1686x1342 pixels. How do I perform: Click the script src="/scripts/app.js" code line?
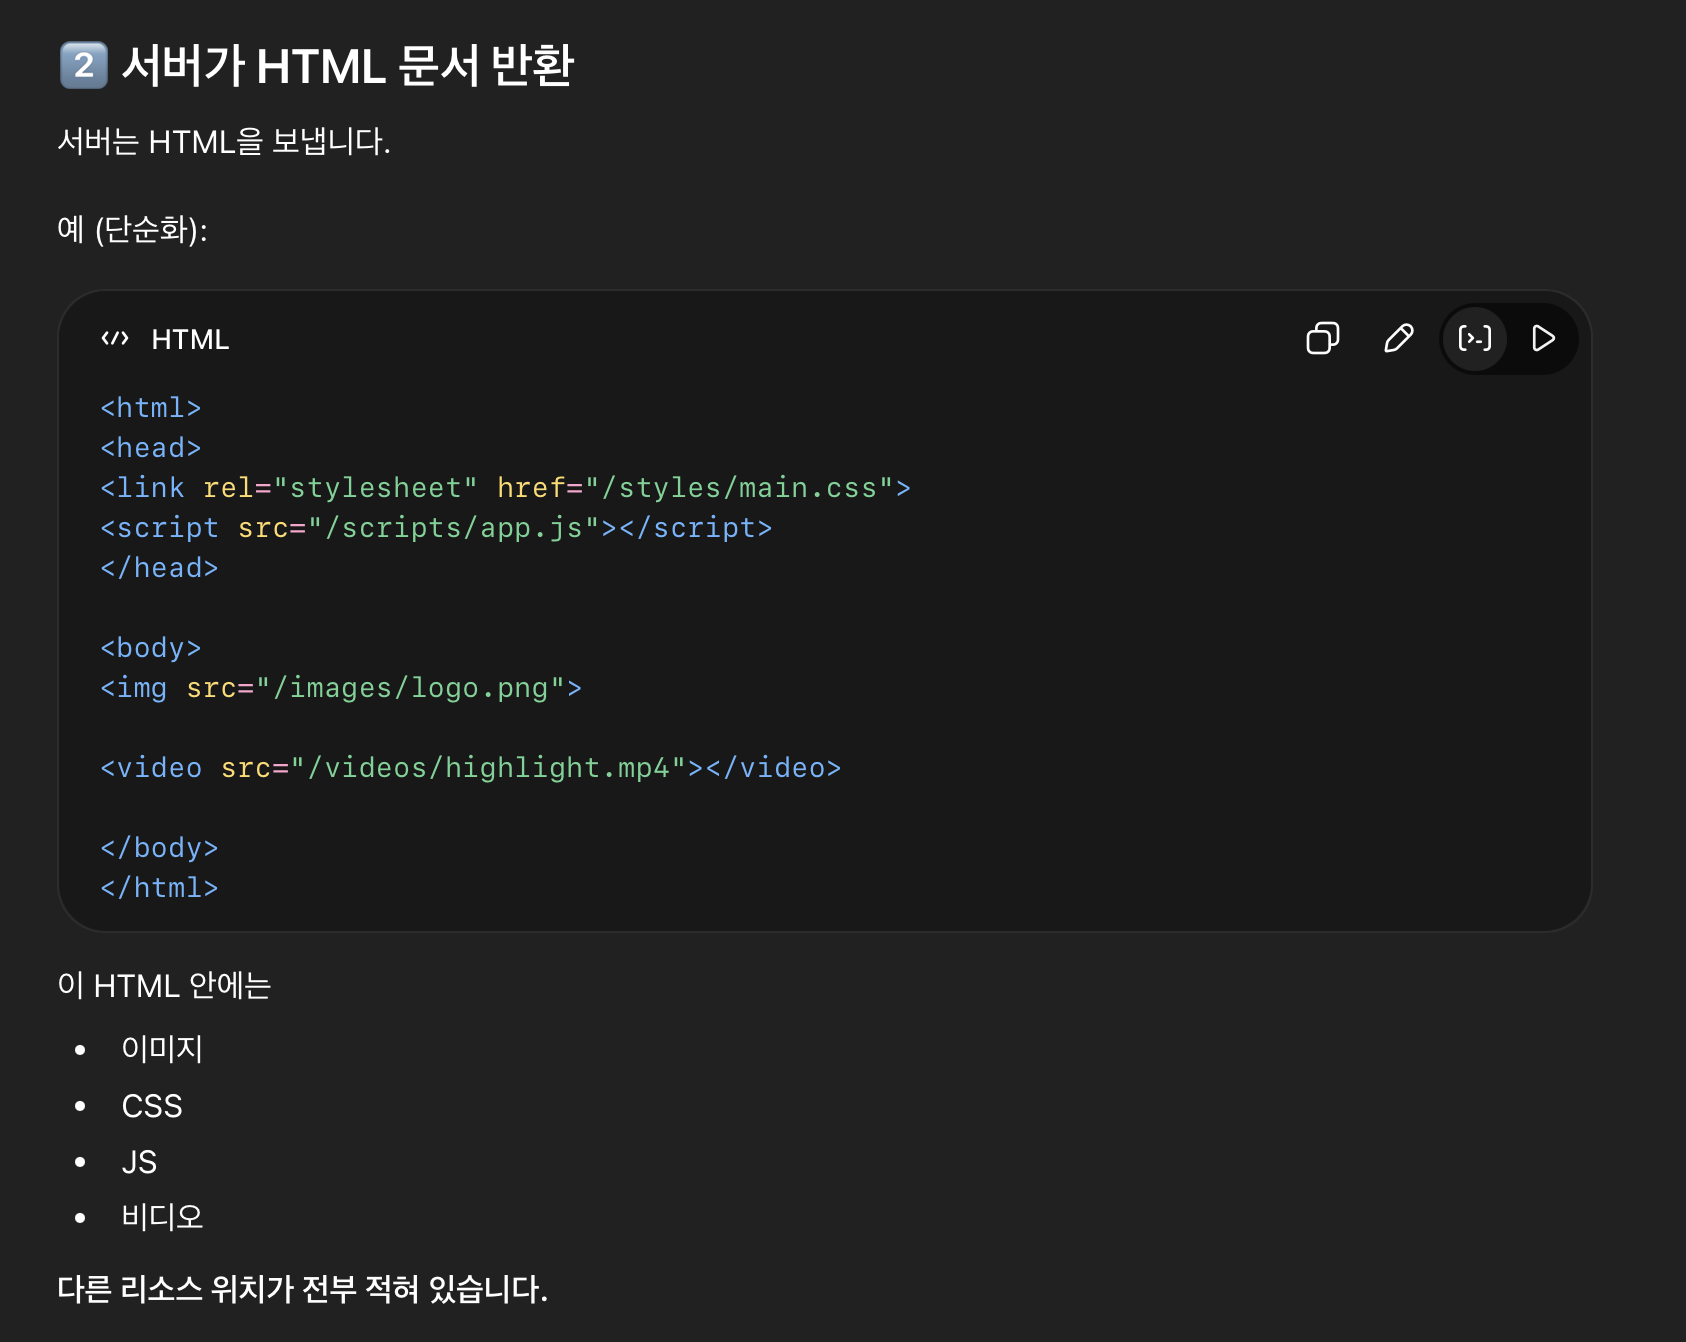[x=436, y=528]
